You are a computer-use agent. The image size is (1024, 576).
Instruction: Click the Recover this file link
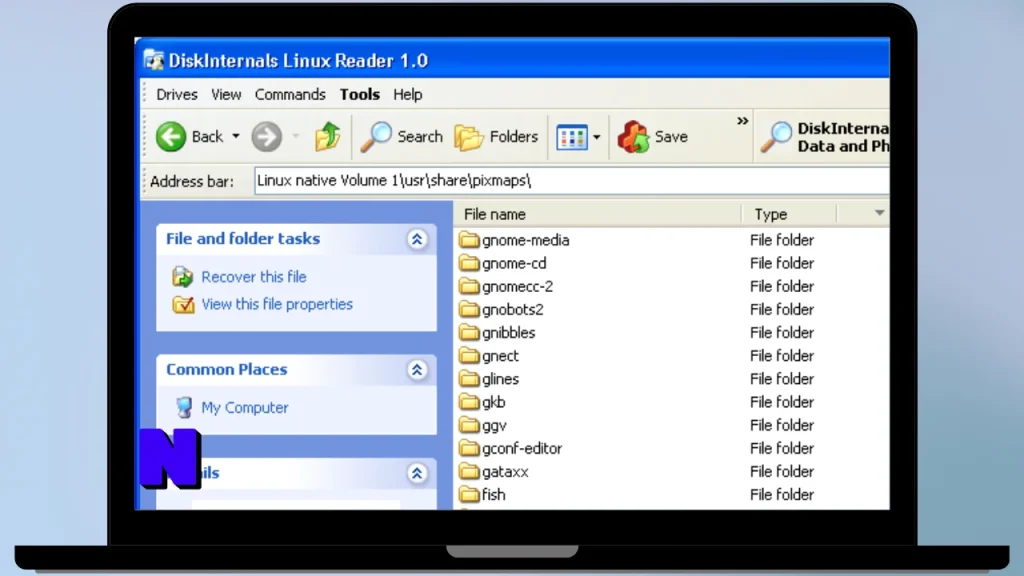(253, 277)
